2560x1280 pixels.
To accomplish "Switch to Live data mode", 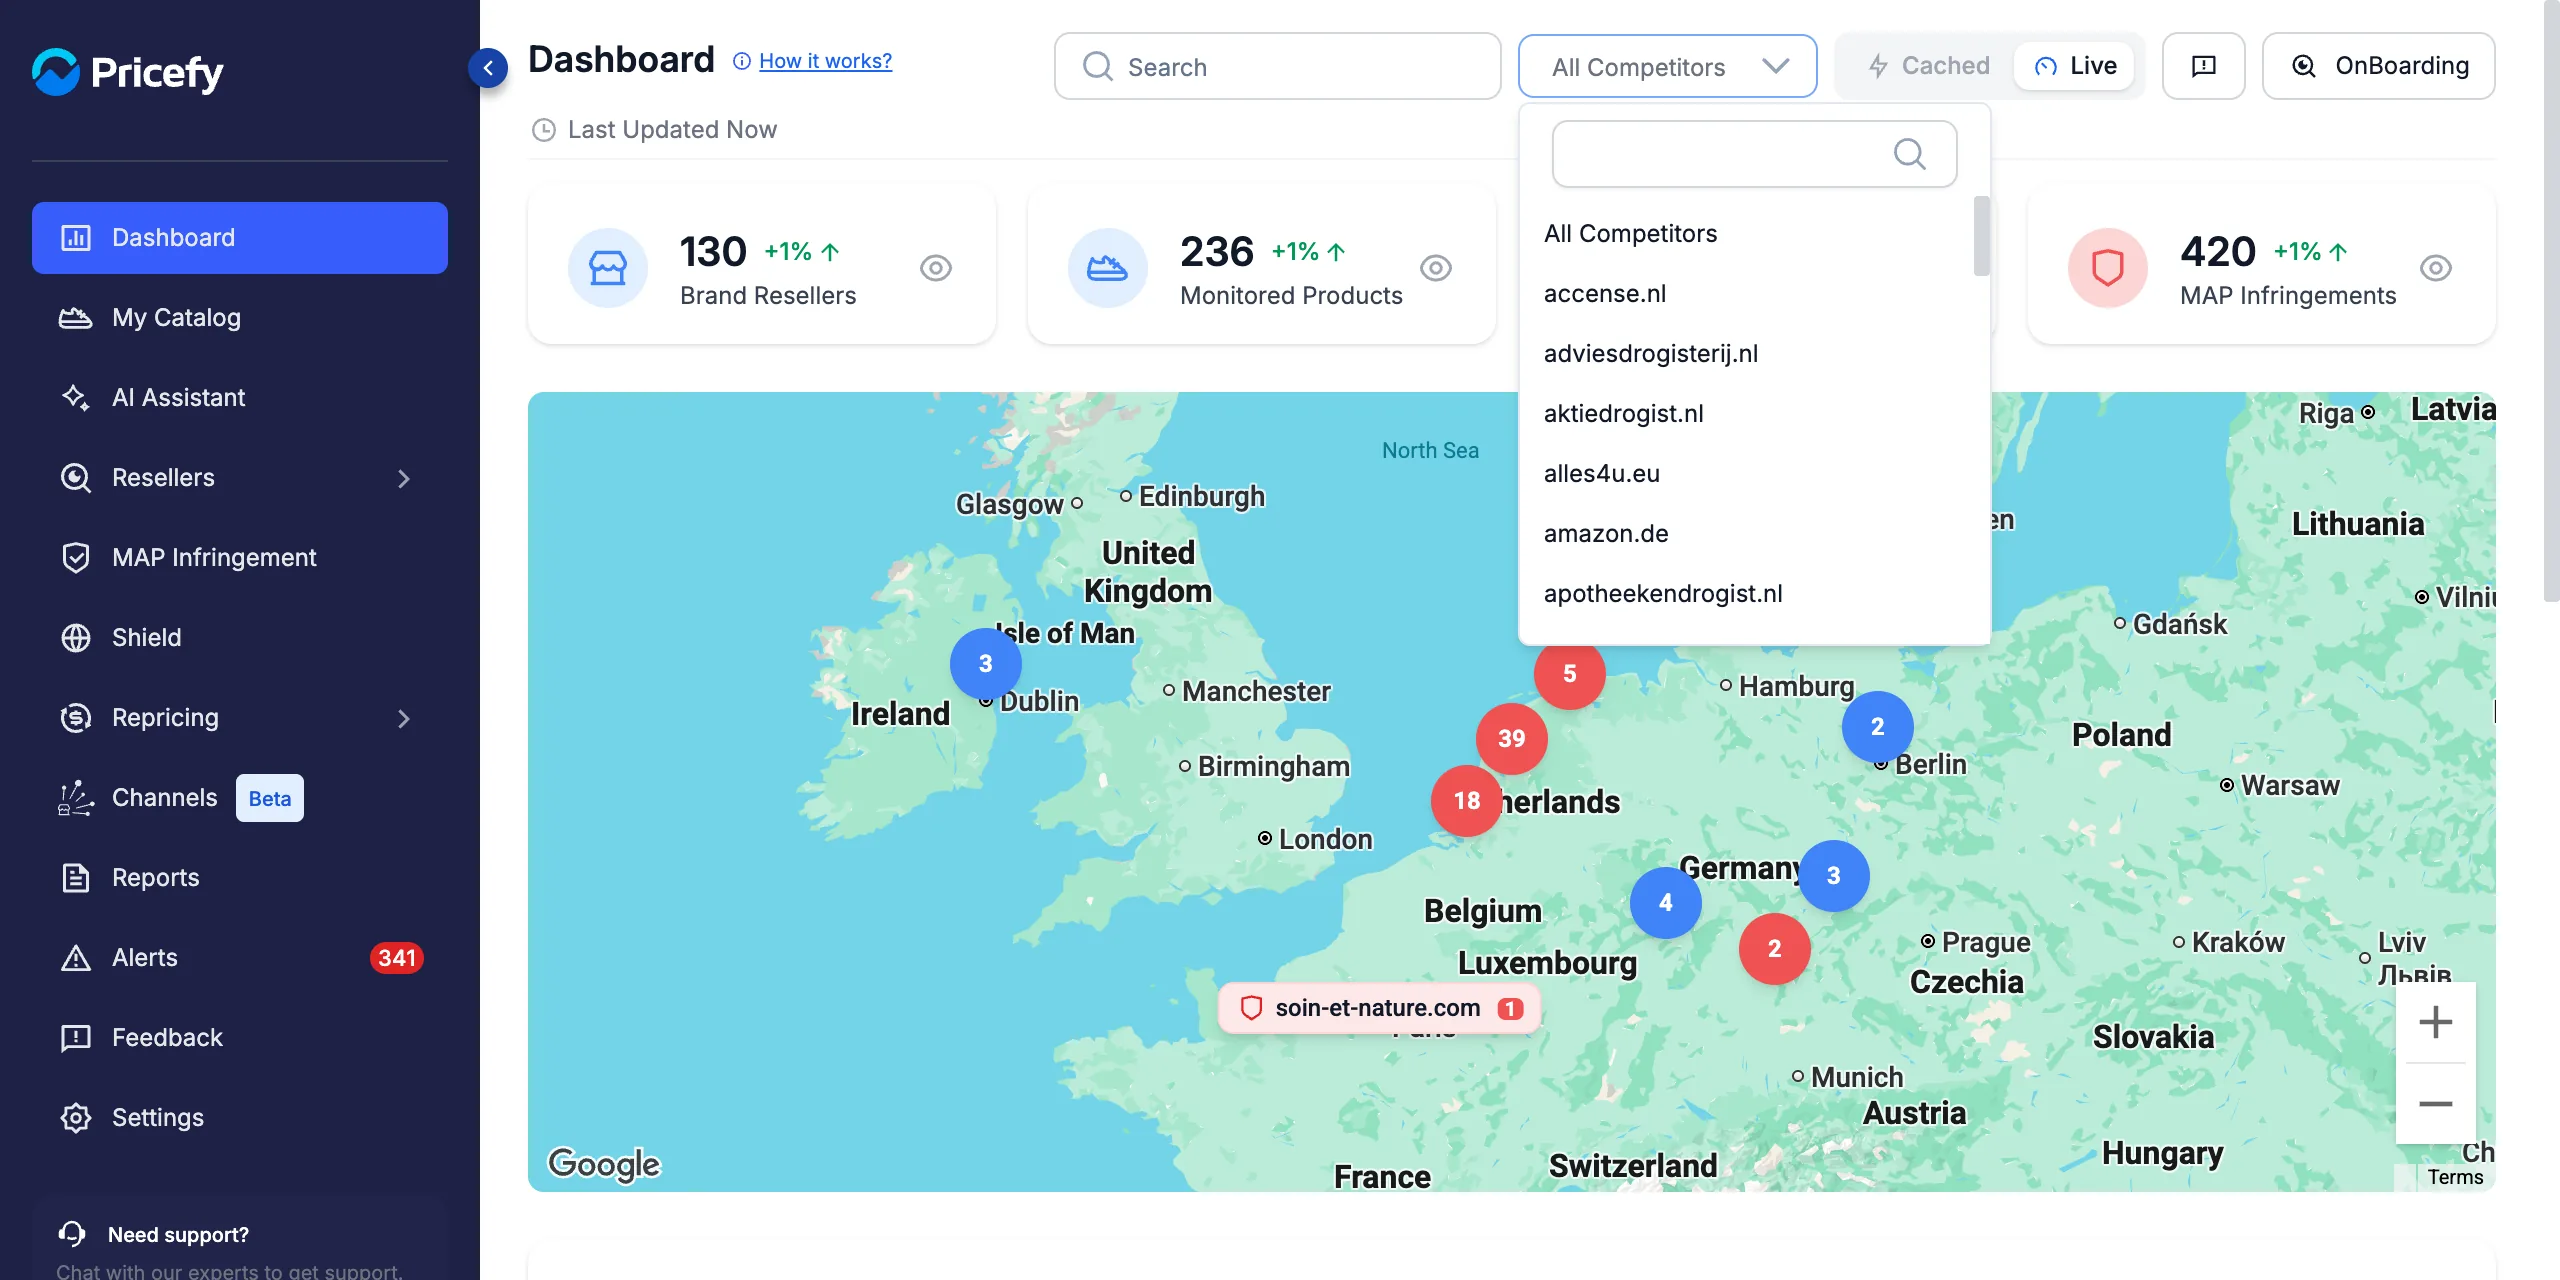I will (2076, 66).
